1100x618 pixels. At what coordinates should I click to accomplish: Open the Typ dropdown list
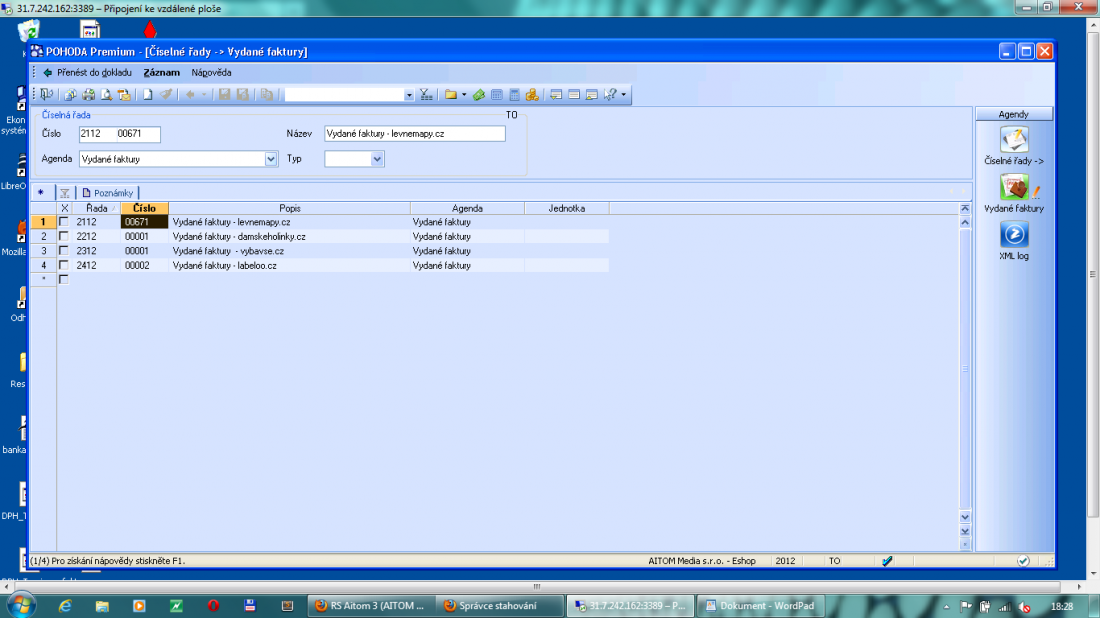[x=377, y=159]
